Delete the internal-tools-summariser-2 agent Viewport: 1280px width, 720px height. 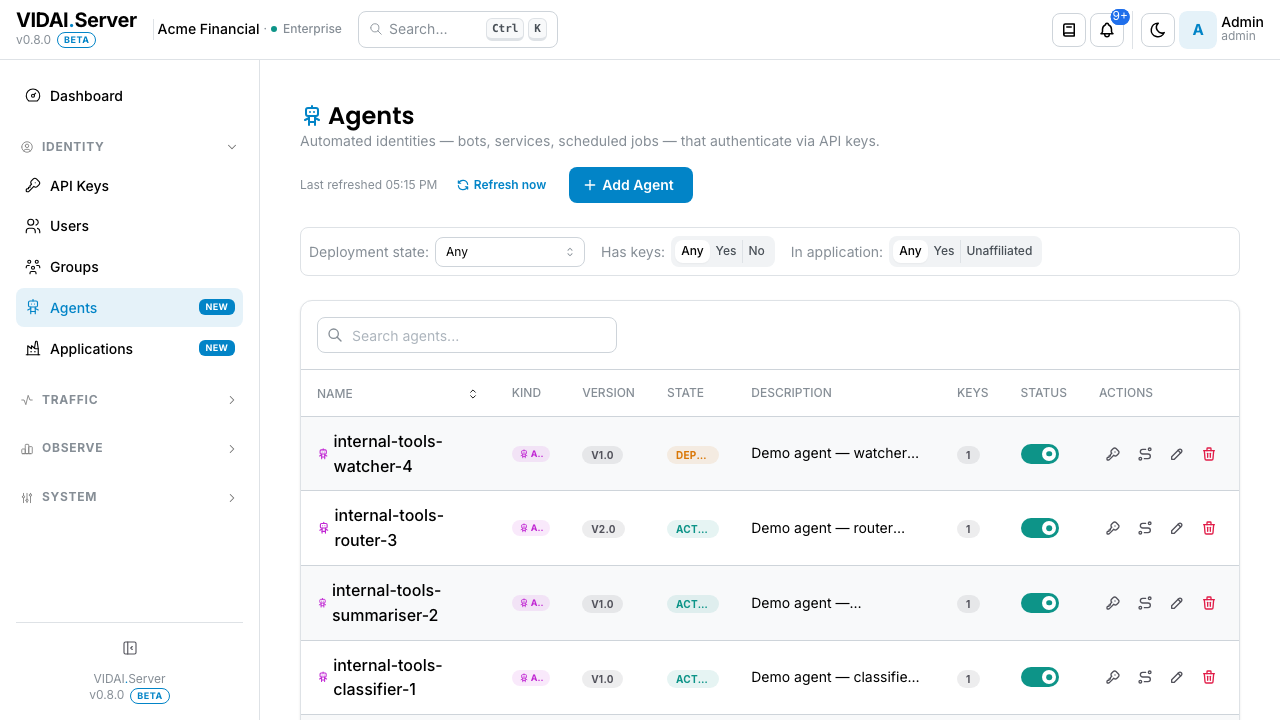pos(1209,603)
